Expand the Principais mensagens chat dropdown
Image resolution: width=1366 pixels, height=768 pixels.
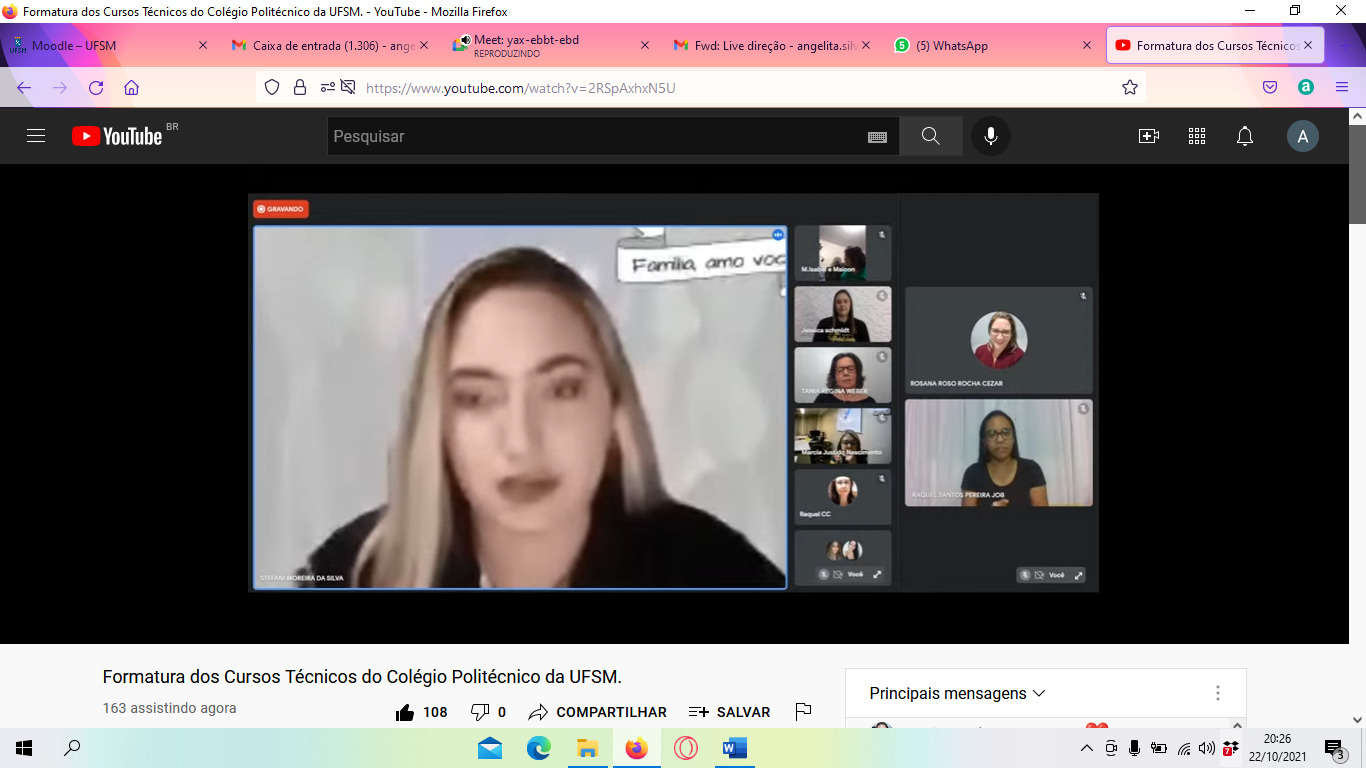957,693
